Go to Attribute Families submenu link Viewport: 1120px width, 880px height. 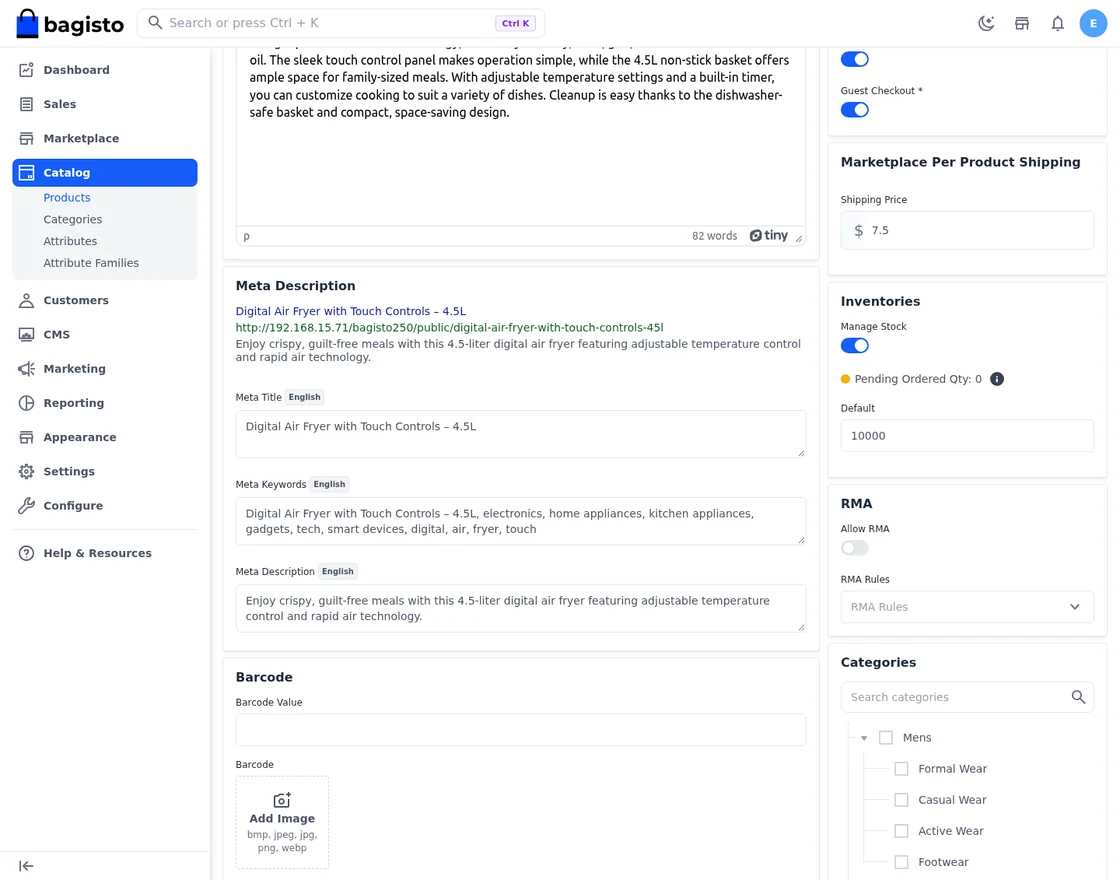coord(91,264)
